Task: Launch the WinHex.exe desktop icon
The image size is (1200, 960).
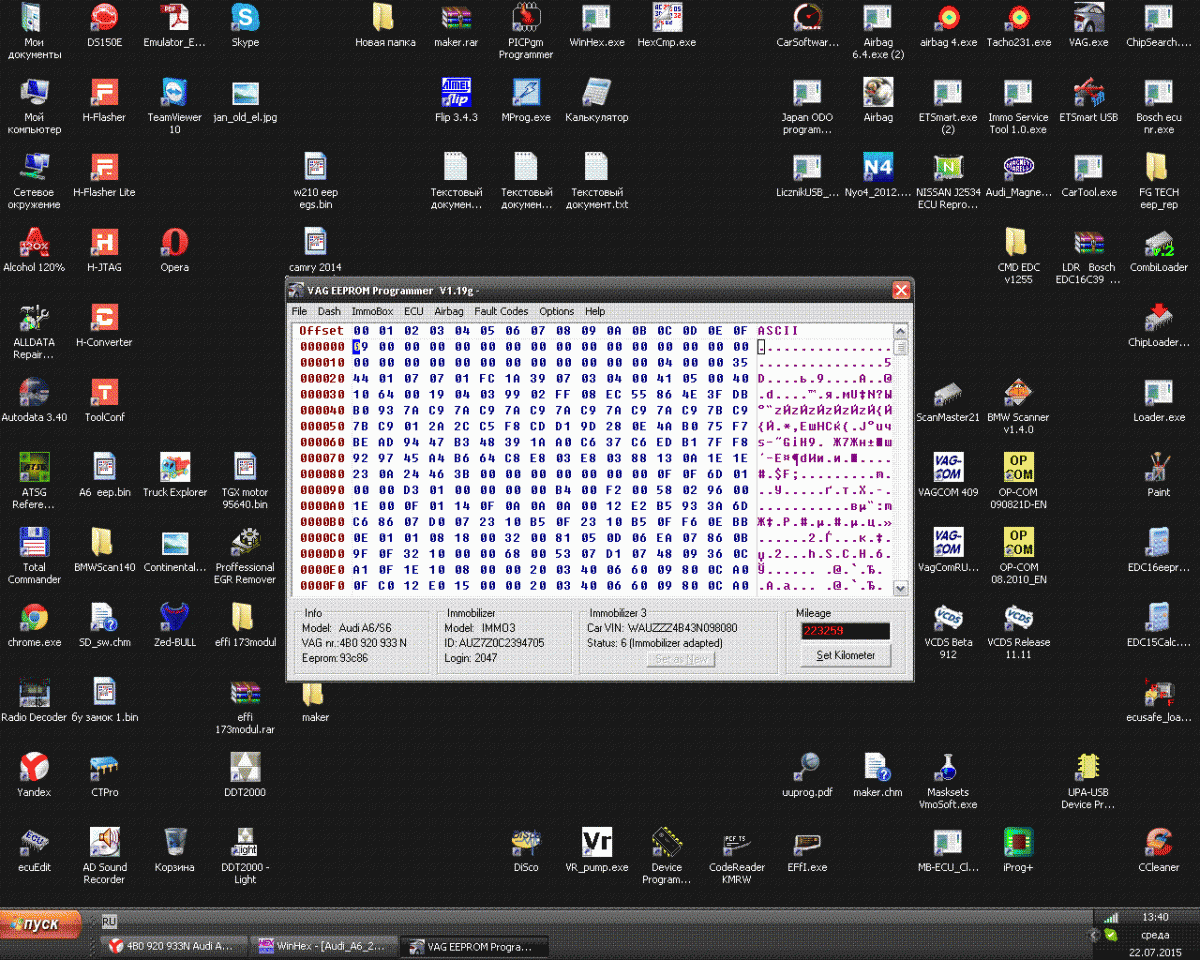Action: [597, 18]
